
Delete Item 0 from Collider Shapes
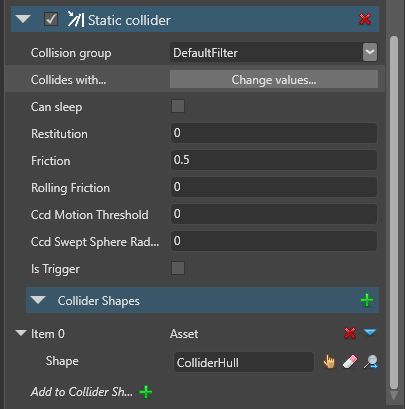(x=350, y=333)
